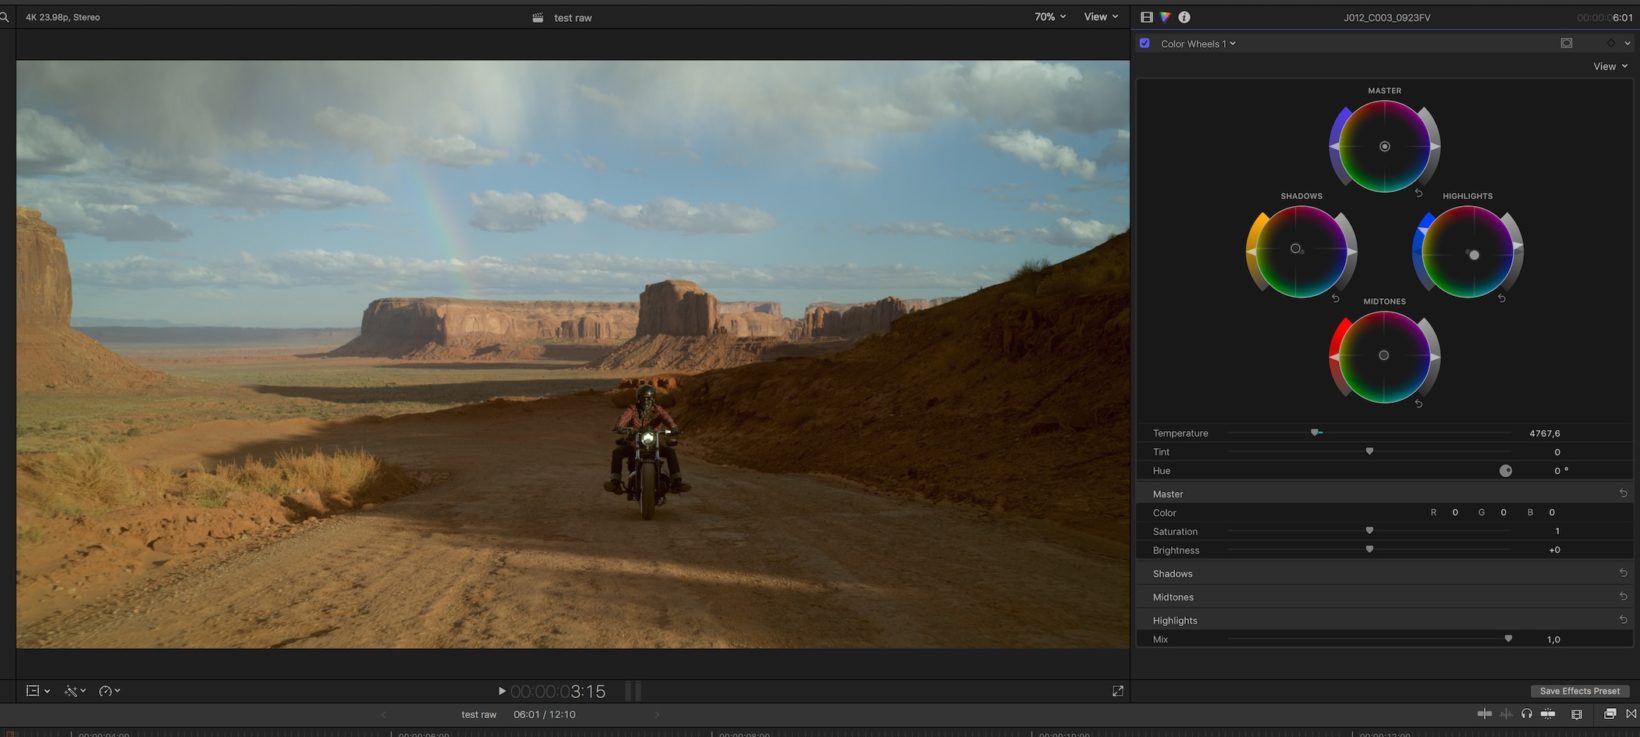Open the 70% viewer zoom dropdown
Screen dimensions: 1640x737
coord(1050,17)
